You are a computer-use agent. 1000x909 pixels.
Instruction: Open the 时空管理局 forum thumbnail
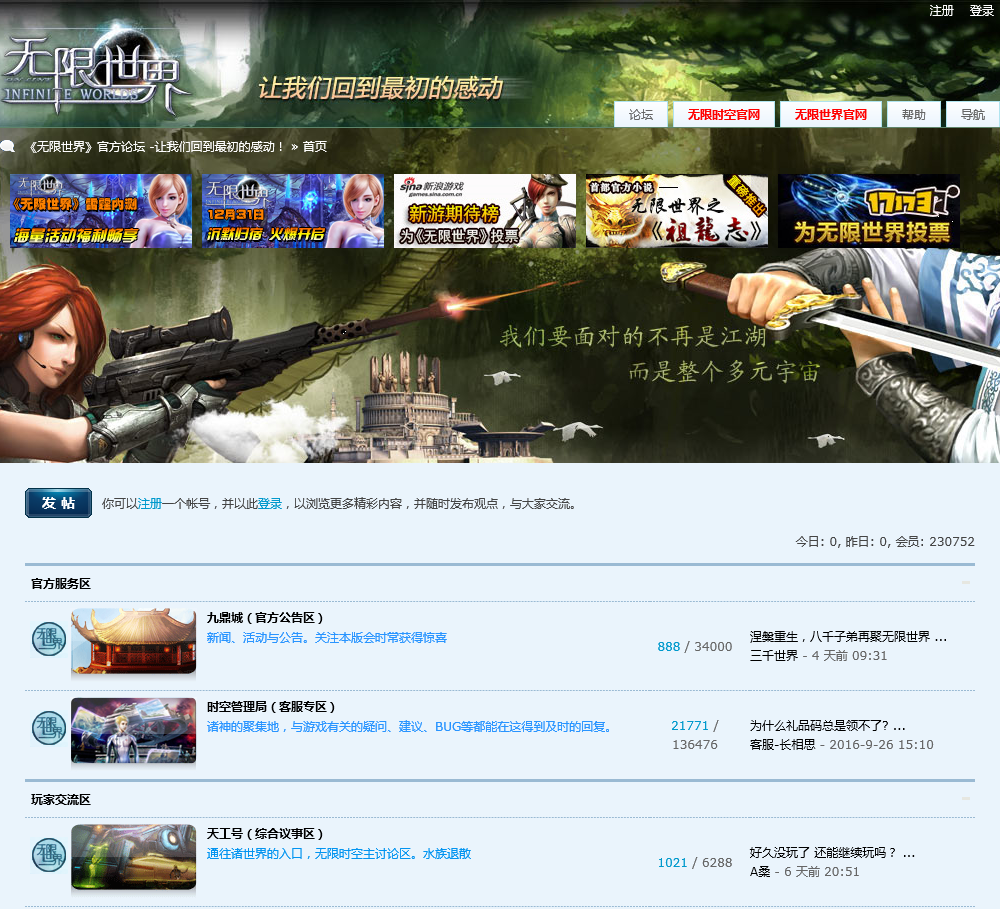click(x=133, y=731)
